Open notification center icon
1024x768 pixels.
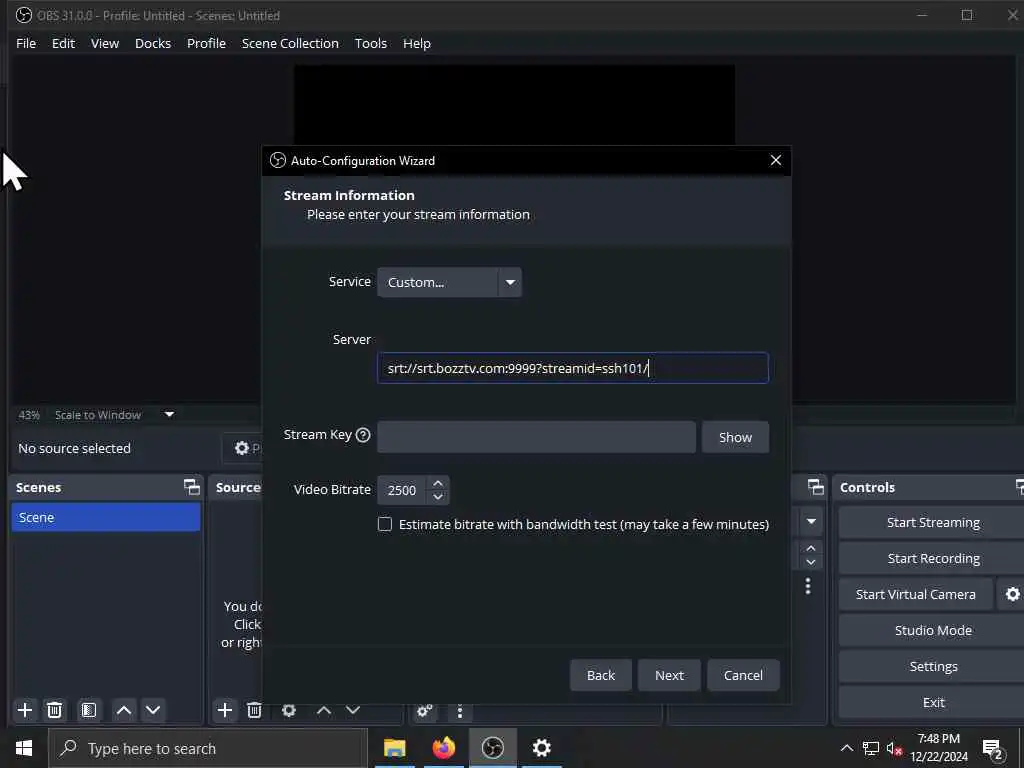click(993, 750)
